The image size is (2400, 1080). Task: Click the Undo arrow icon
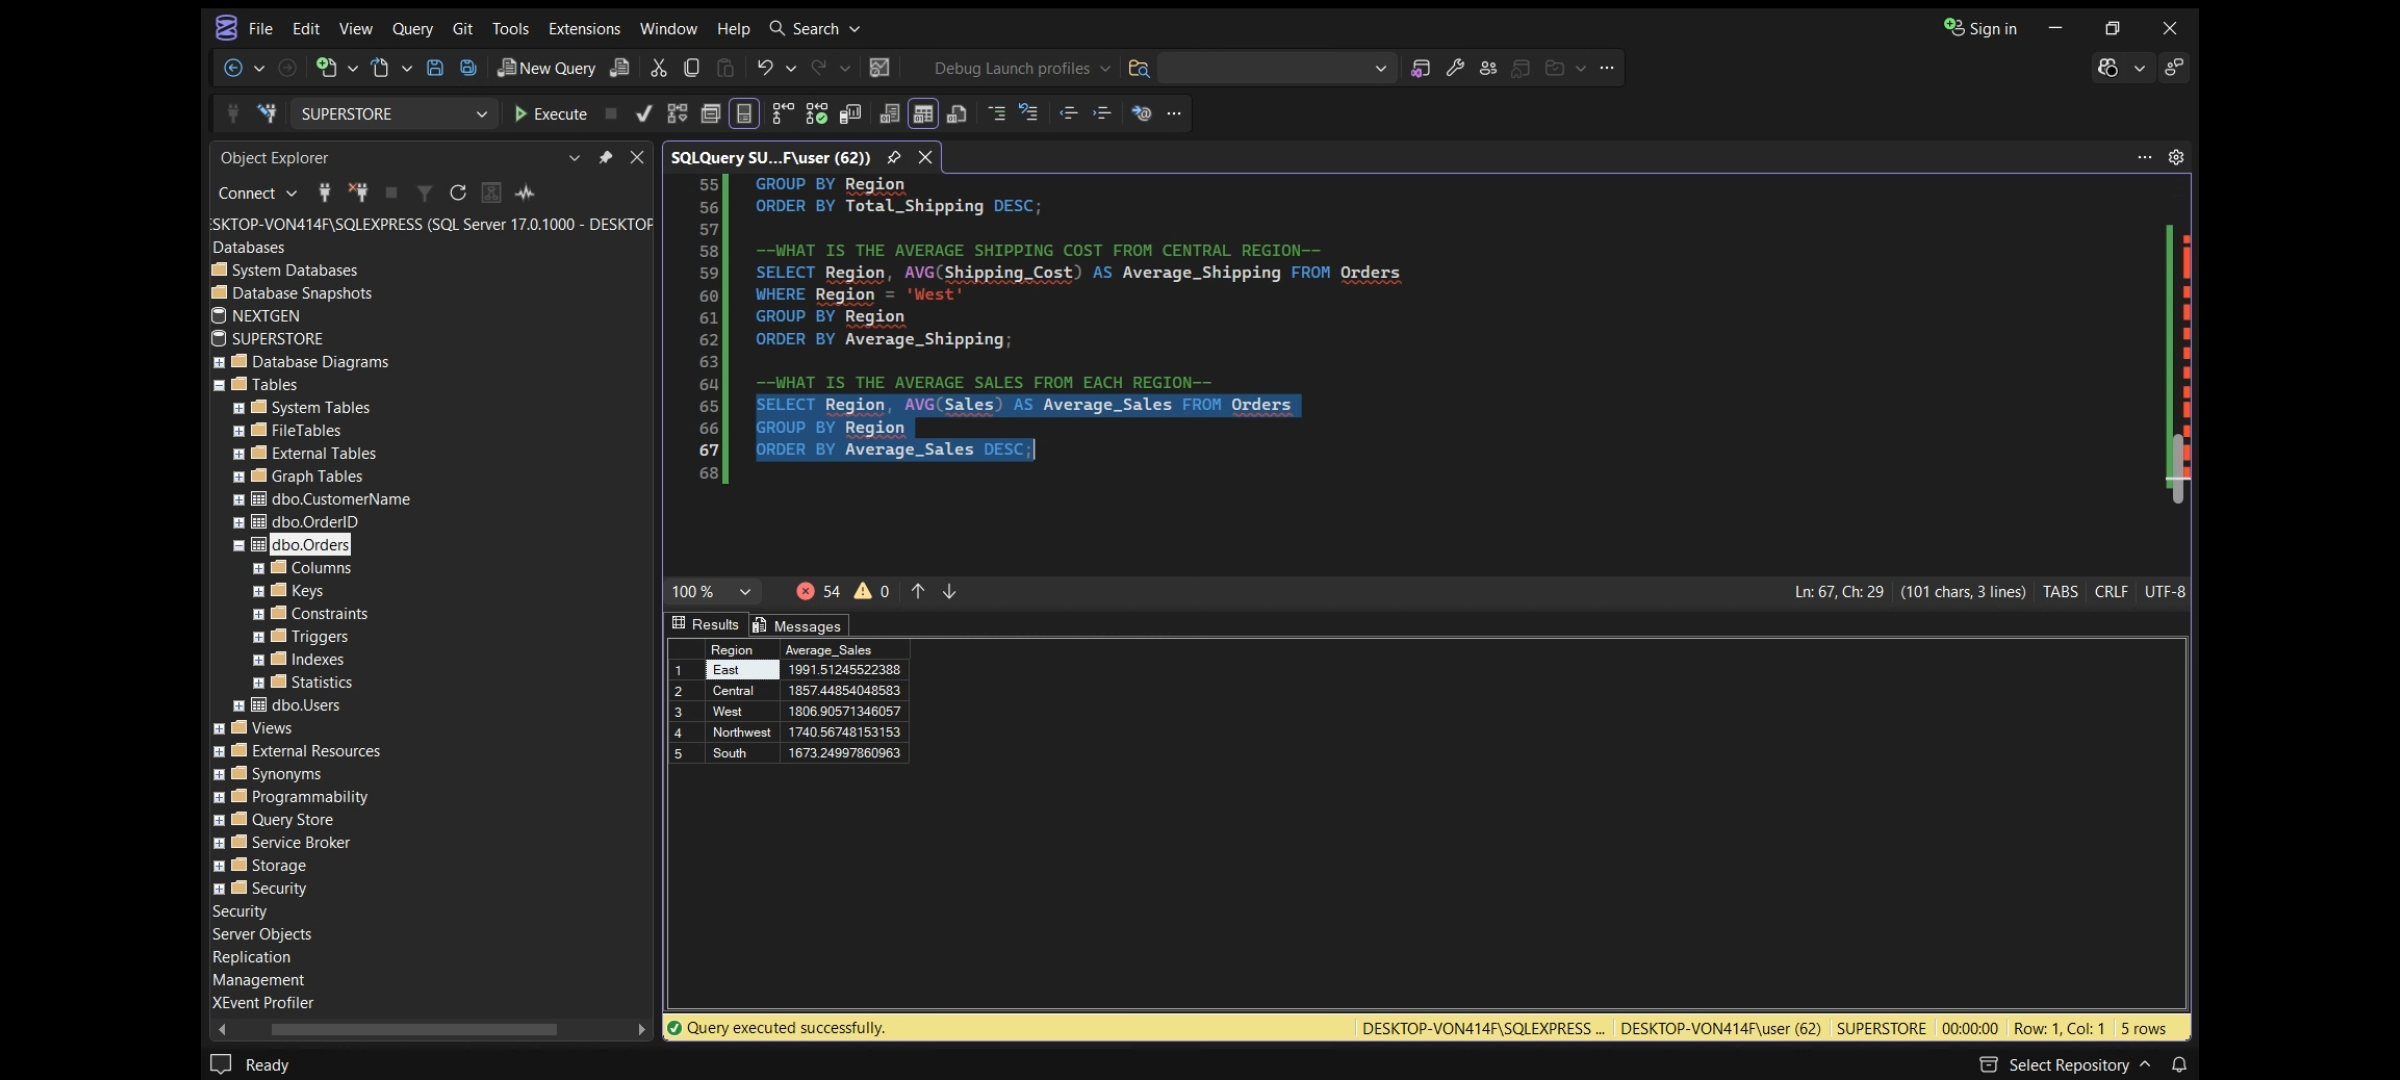coord(765,68)
